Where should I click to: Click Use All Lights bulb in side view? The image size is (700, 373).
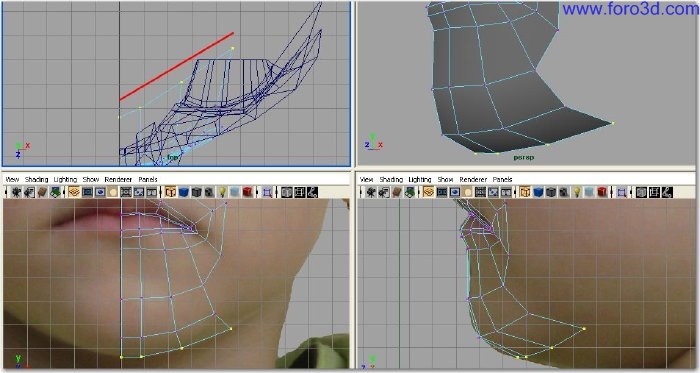coord(577,192)
